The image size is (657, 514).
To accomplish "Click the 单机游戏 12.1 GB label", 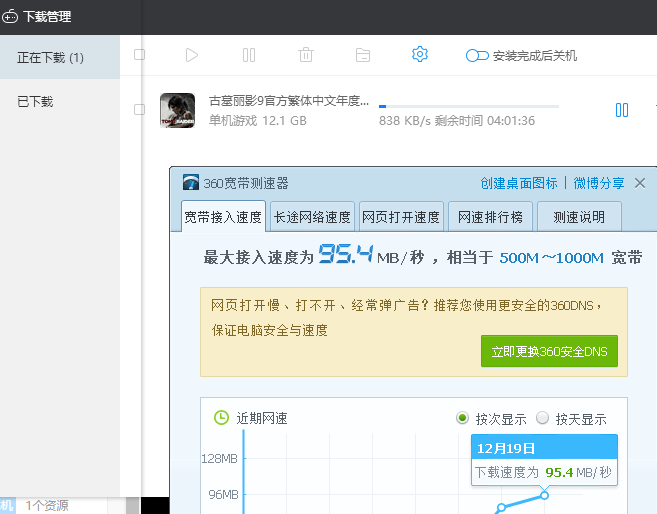I will [x=258, y=121].
